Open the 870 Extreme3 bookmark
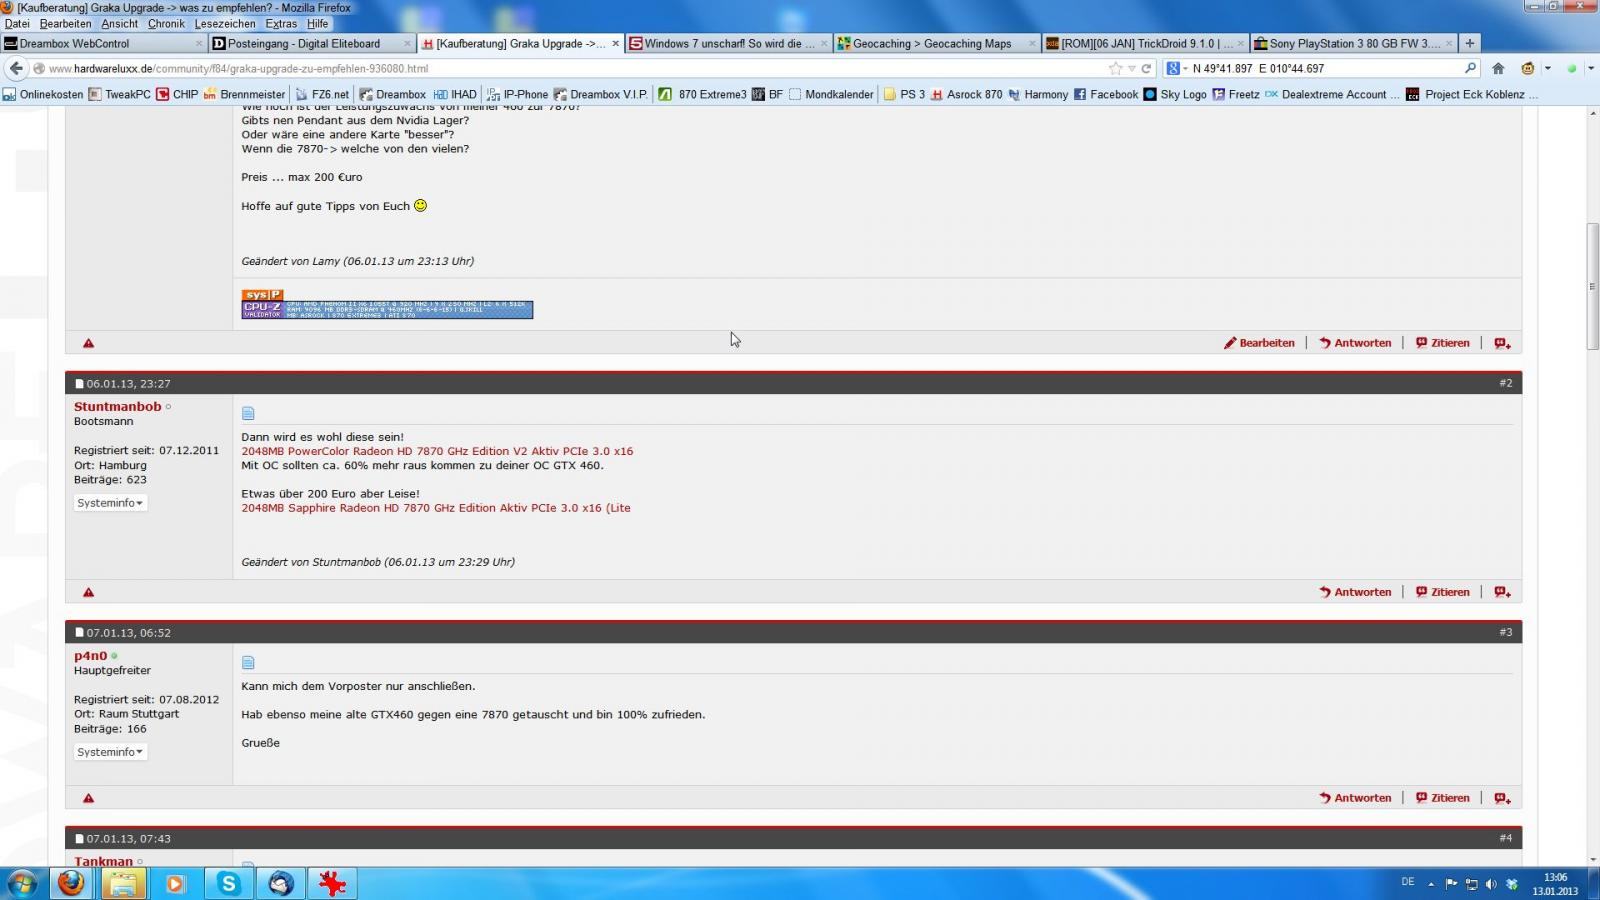 [x=702, y=94]
